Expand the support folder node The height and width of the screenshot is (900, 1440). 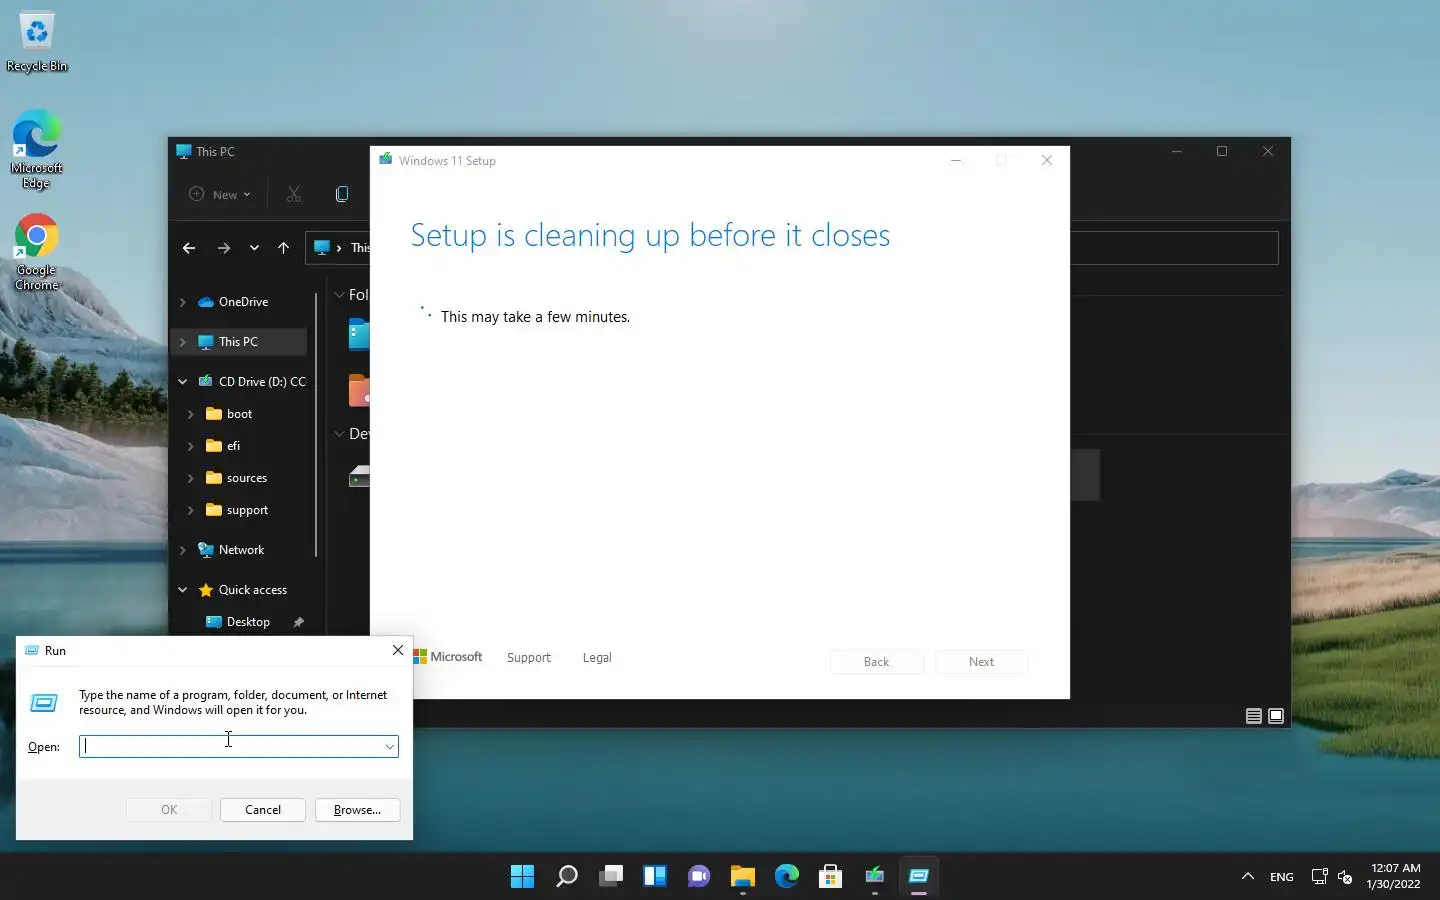190,510
